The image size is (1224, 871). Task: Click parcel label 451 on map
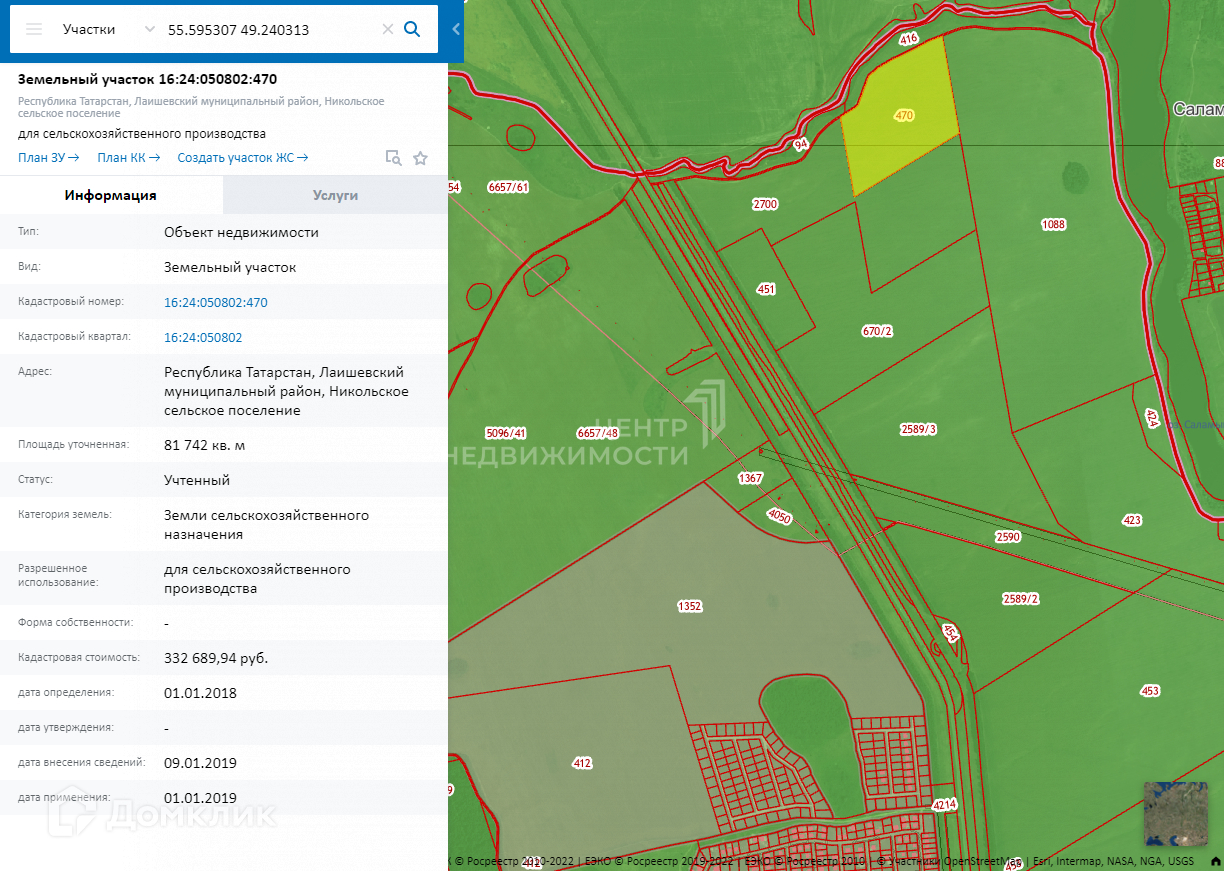pyautogui.click(x=766, y=289)
